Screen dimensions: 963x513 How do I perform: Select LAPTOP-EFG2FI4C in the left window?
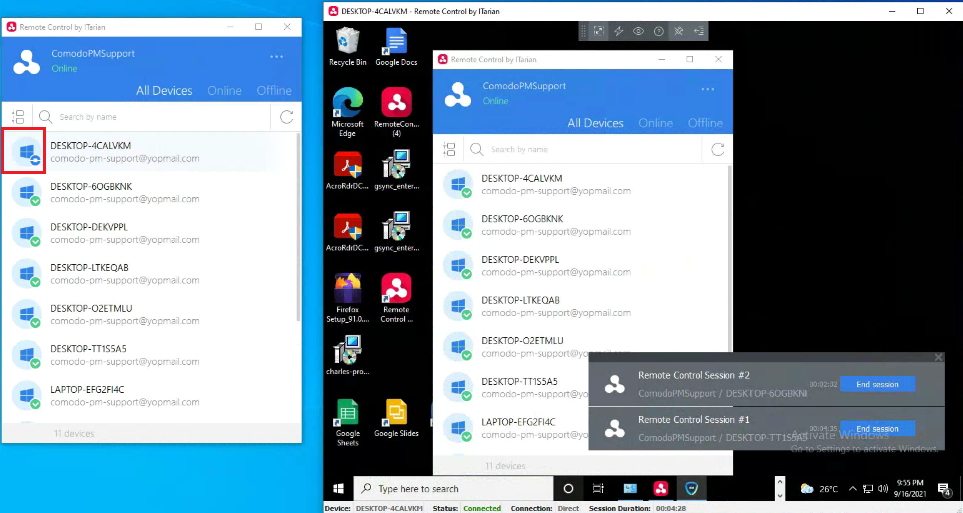(x=150, y=395)
